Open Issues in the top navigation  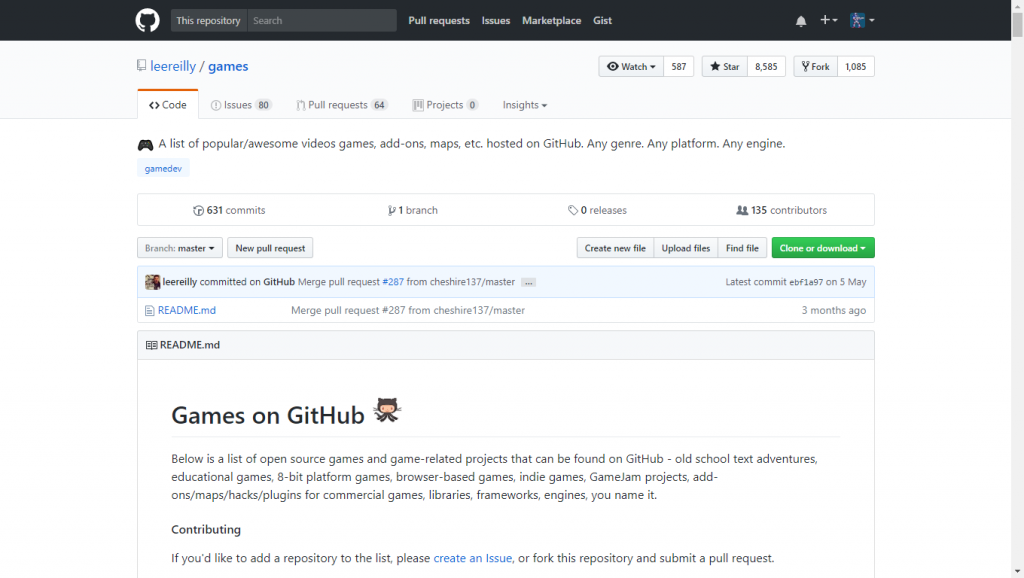496,21
